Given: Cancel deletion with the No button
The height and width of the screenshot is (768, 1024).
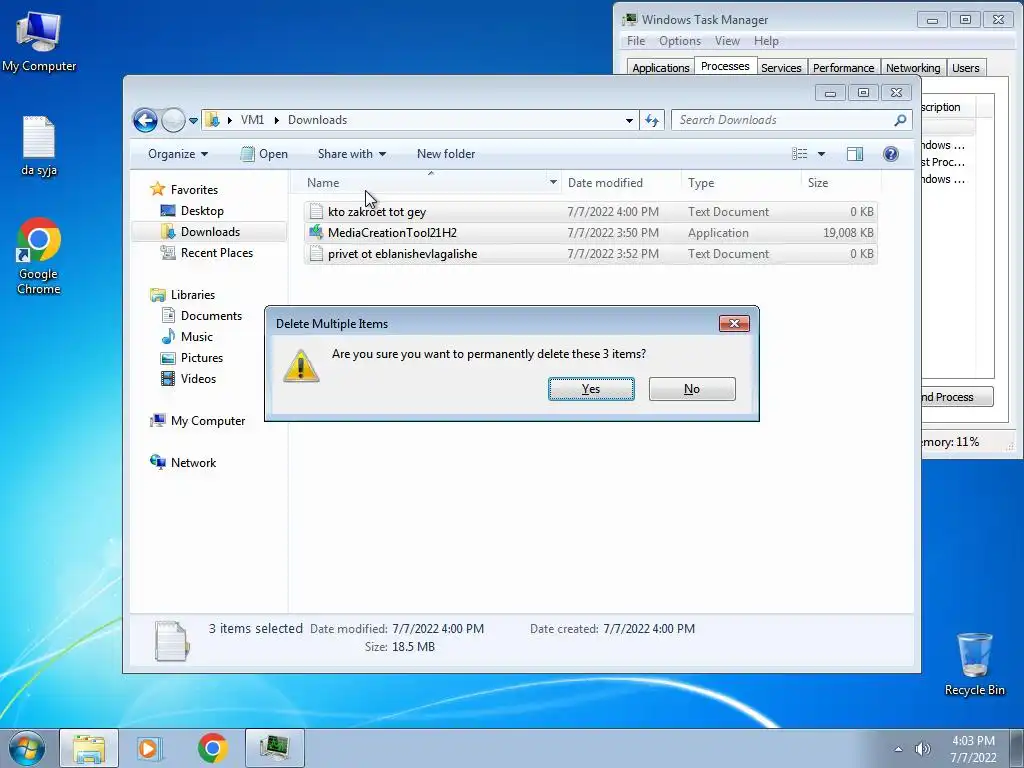Looking at the screenshot, I should pyautogui.click(x=692, y=389).
